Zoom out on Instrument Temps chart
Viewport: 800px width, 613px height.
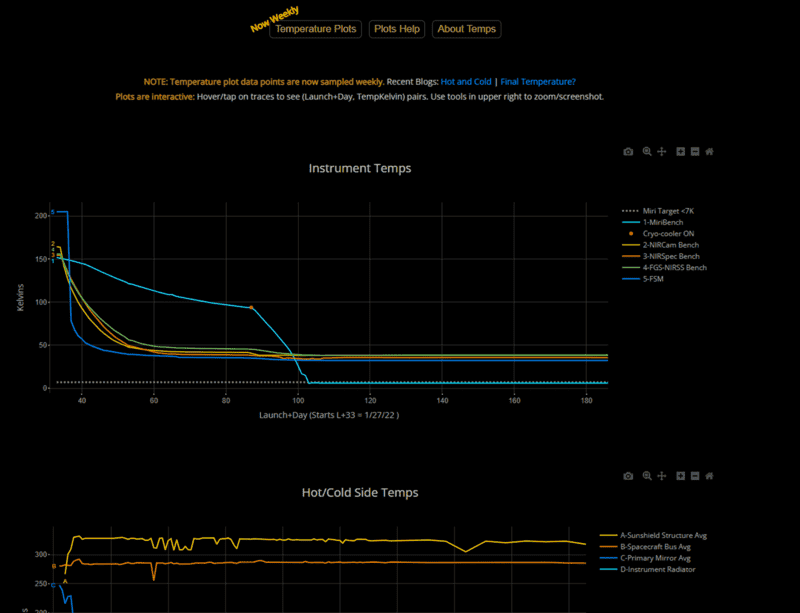[x=694, y=152]
